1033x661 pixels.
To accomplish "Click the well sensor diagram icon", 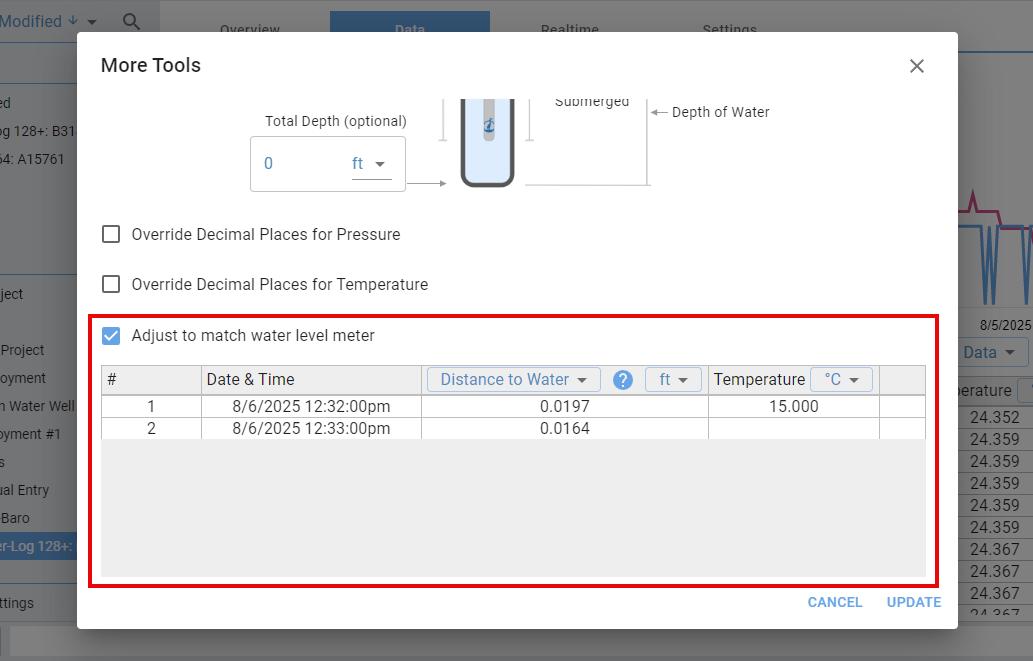I will 488,140.
